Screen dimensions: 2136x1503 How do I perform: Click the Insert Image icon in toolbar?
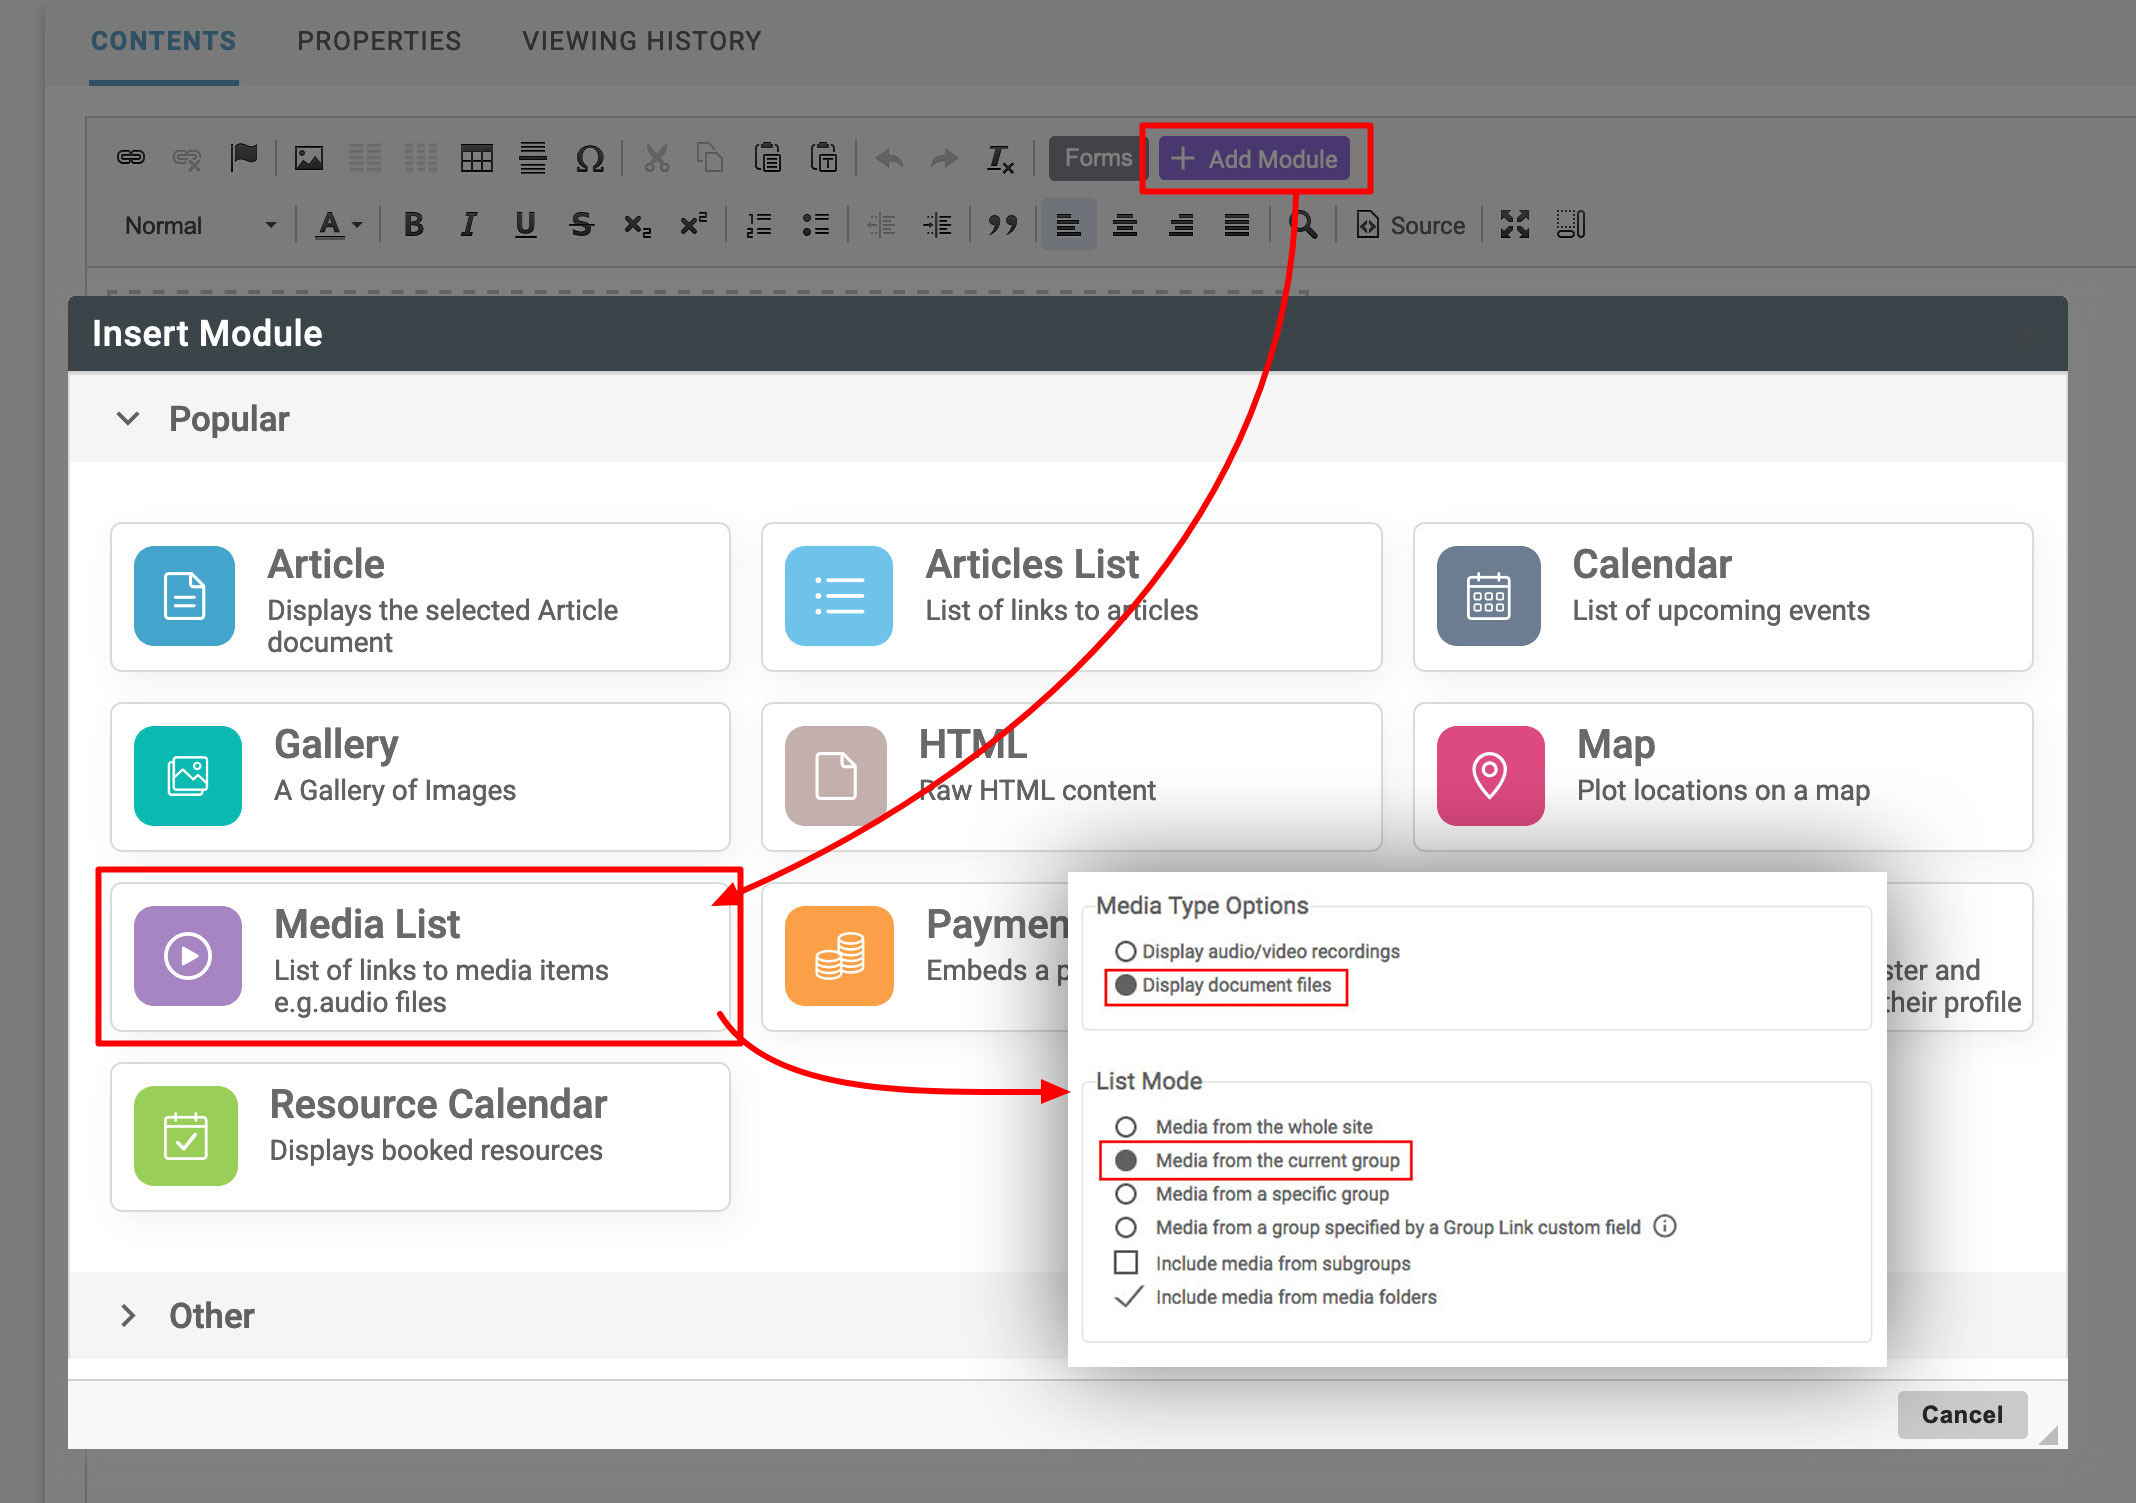pos(307,158)
